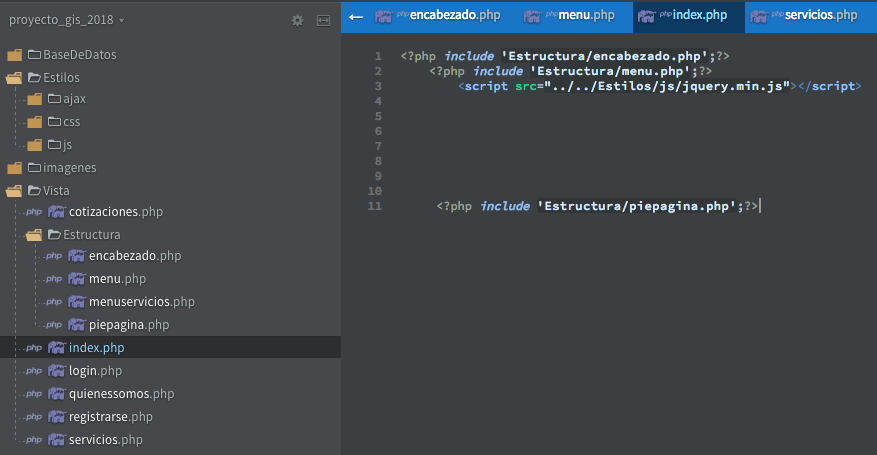Collapse the Estructura folder
This screenshot has height=455, width=877.
91,235
